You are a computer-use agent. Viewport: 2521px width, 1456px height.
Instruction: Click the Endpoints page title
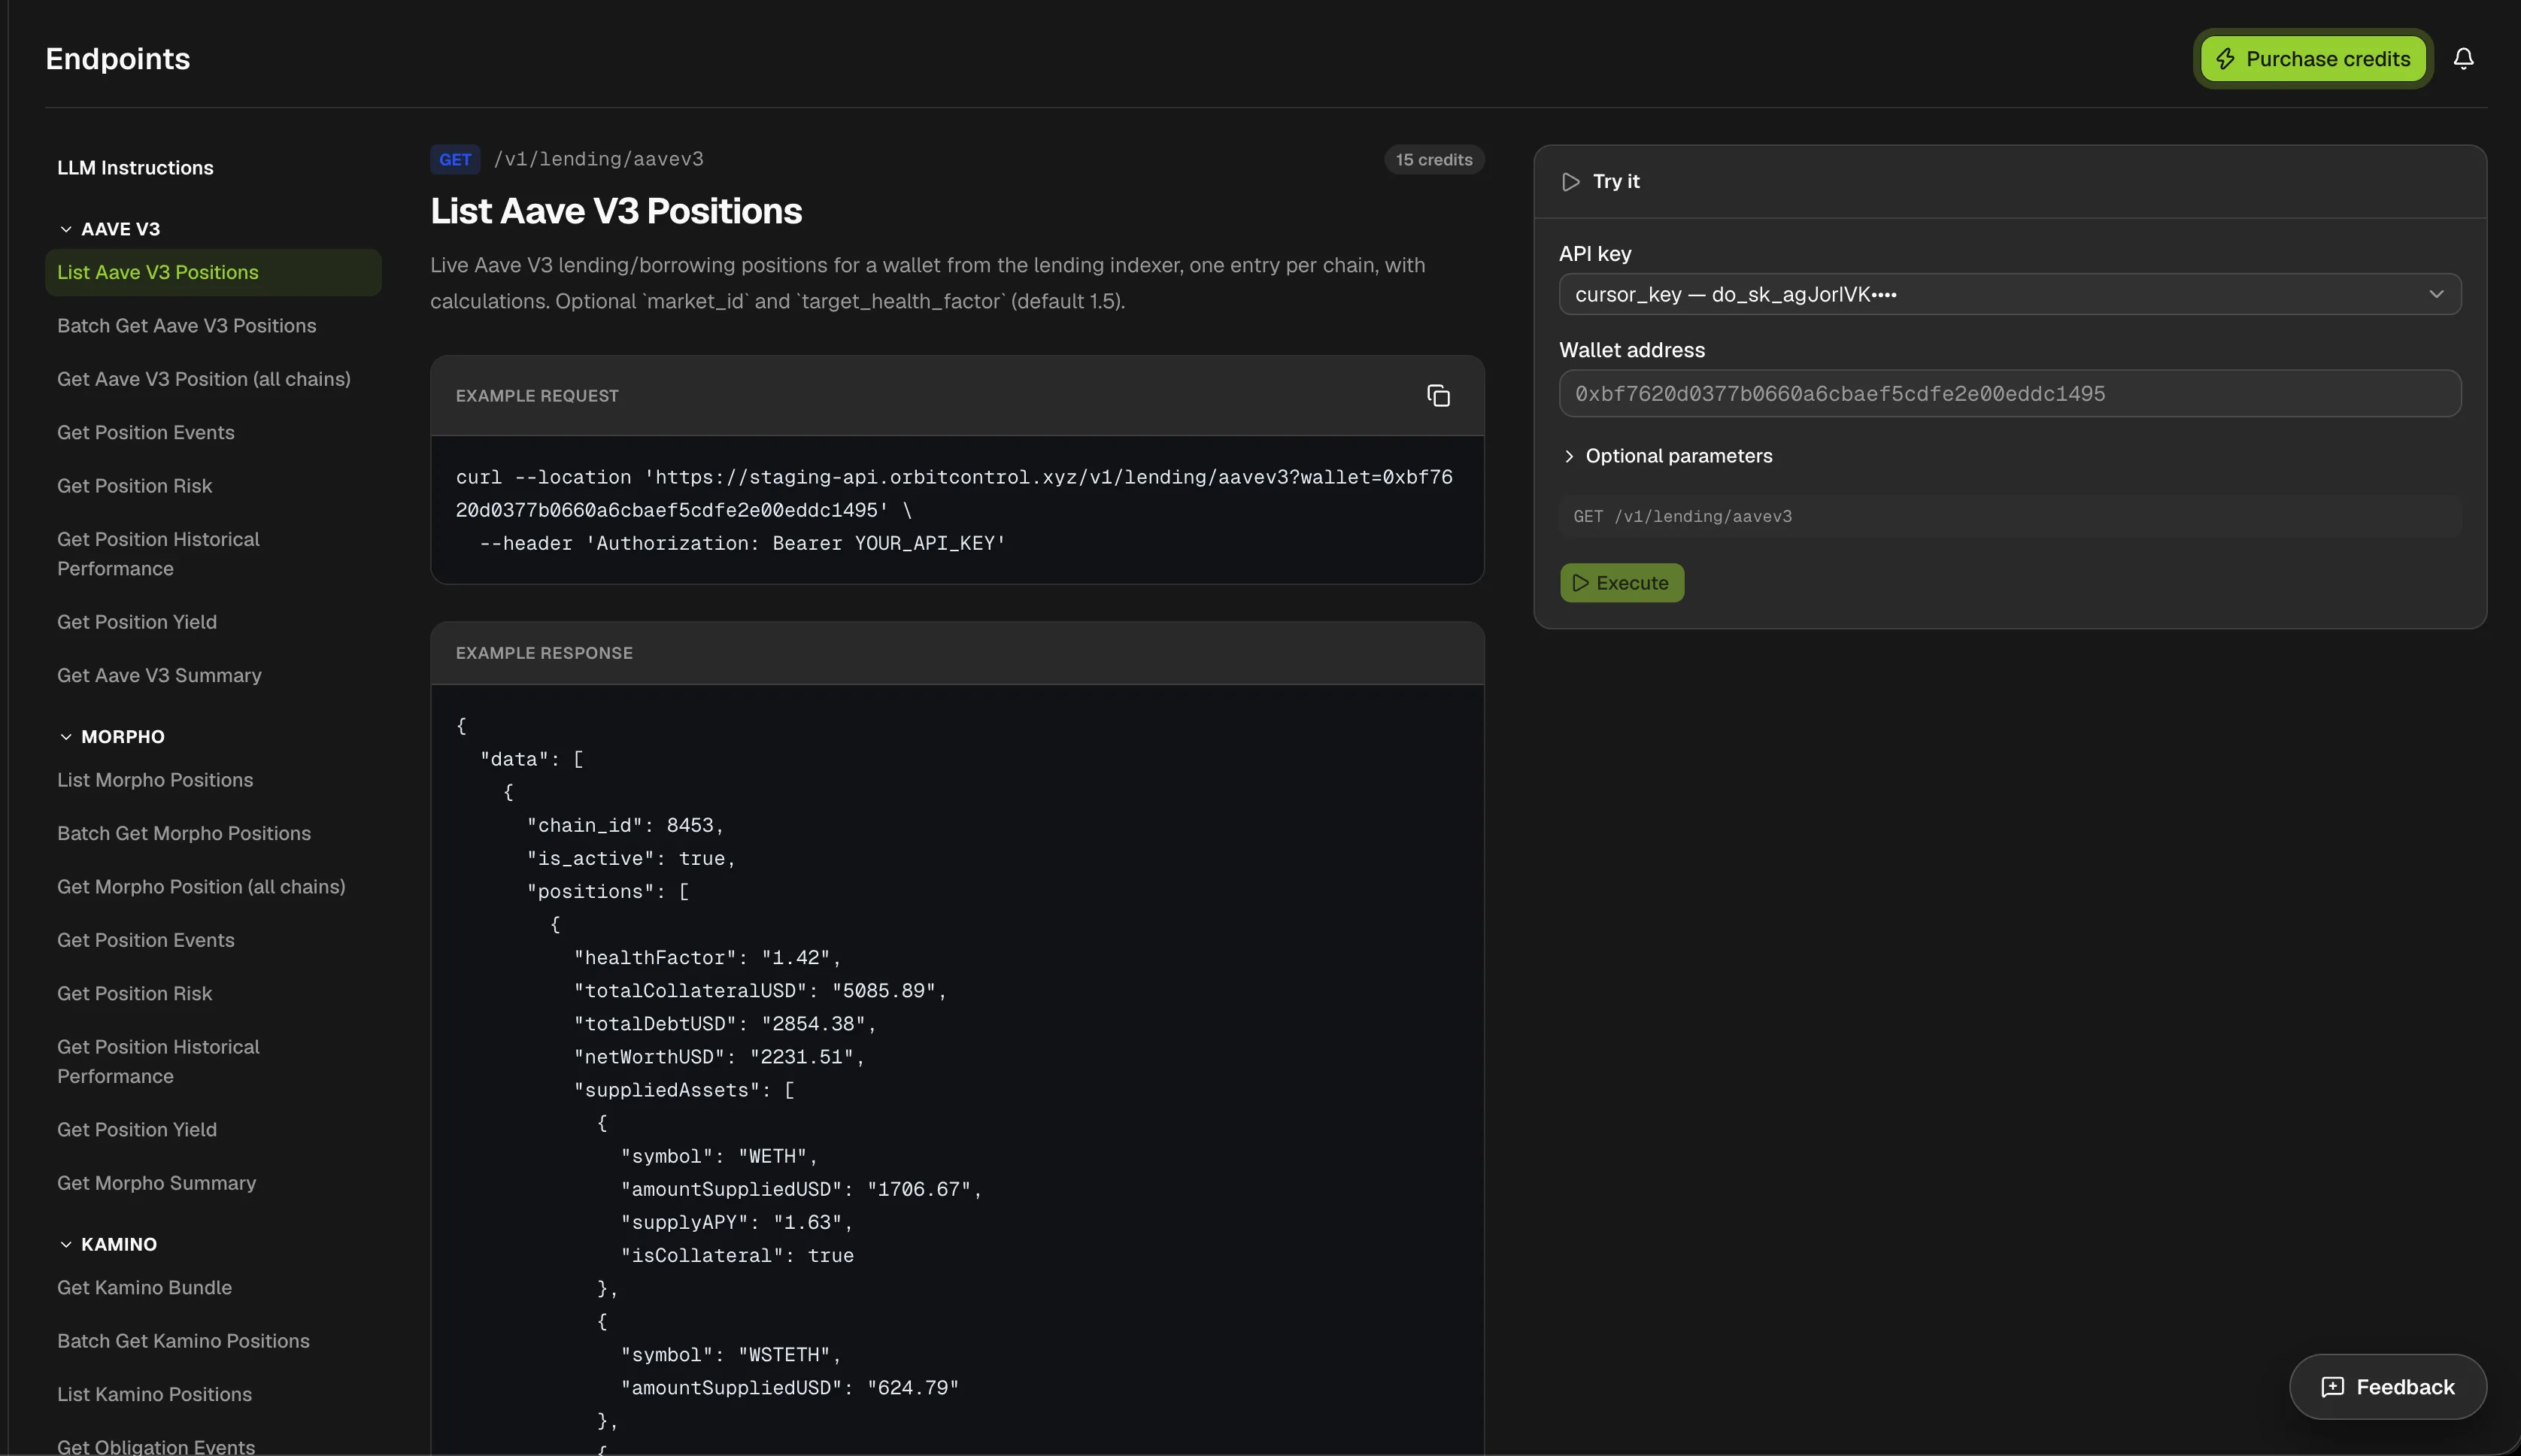click(118, 59)
